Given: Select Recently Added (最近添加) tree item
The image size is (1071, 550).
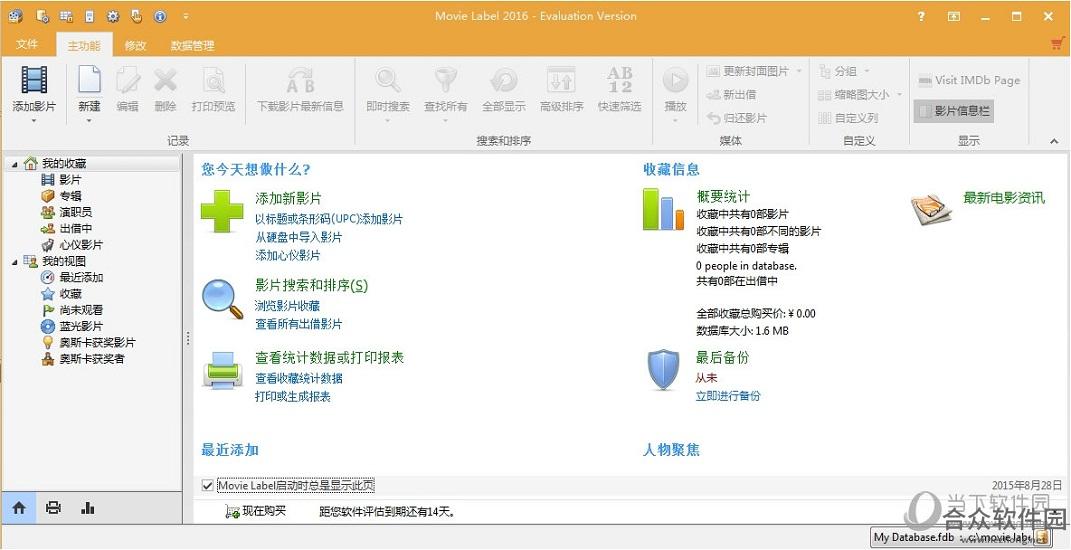Looking at the screenshot, I should pos(81,277).
